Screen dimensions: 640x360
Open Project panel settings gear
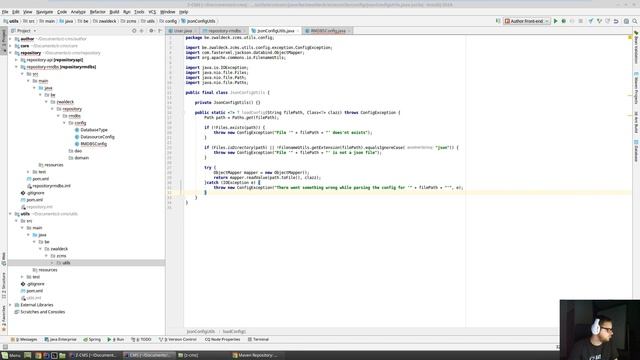click(151, 31)
